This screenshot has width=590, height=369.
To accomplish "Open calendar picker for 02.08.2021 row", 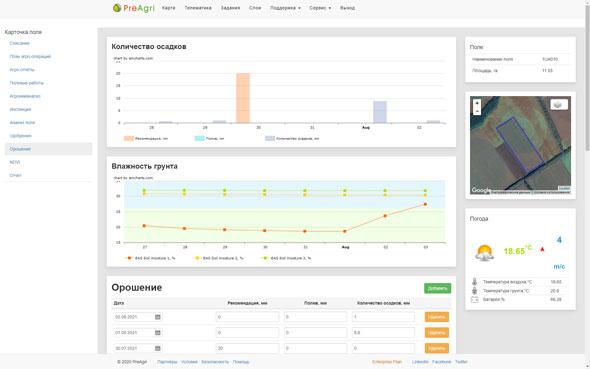I will coord(158,317).
